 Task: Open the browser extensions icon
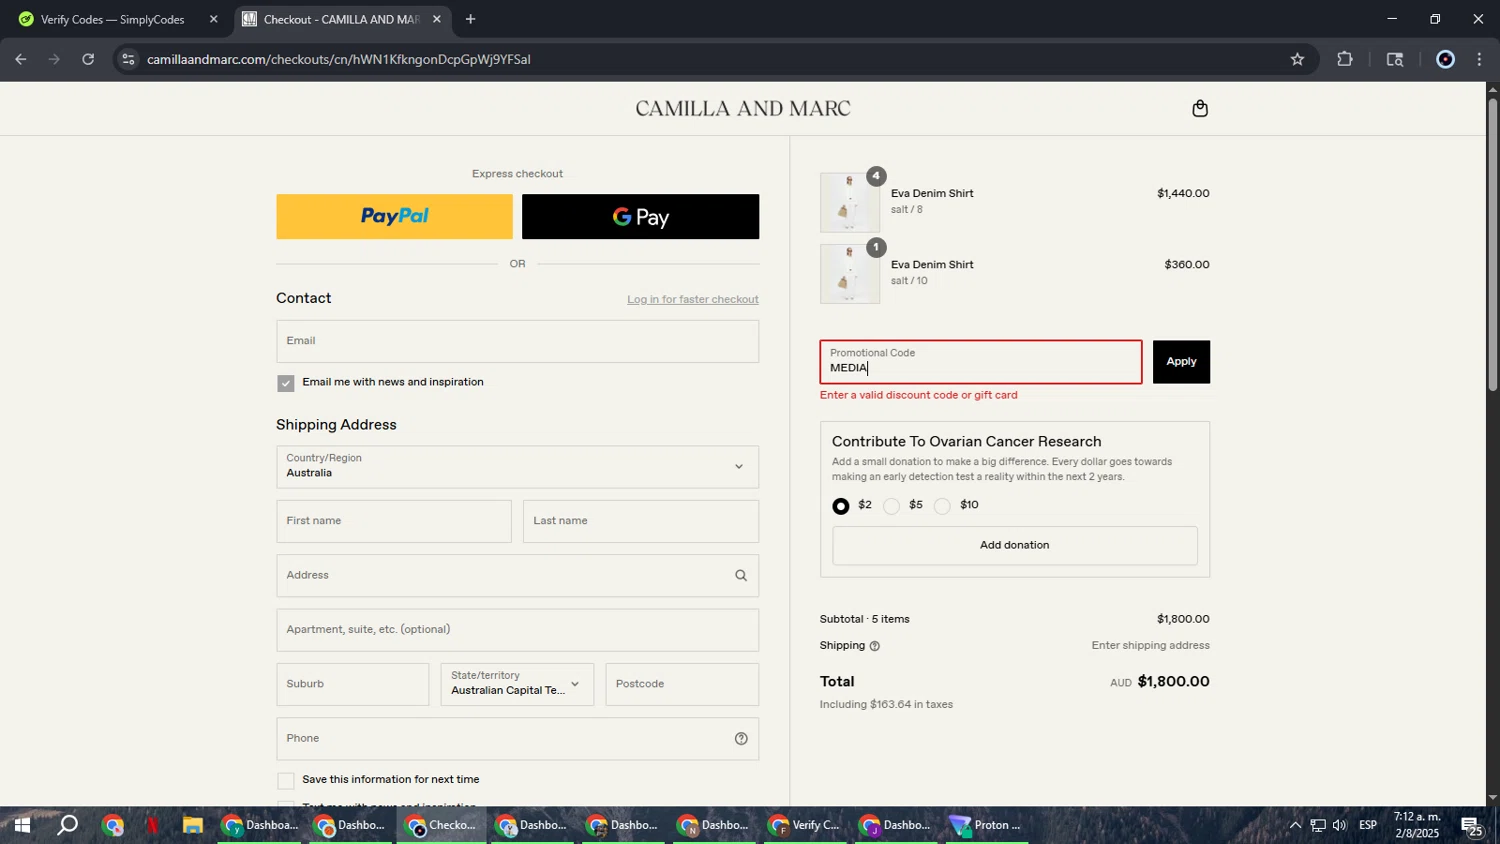(1345, 59)
